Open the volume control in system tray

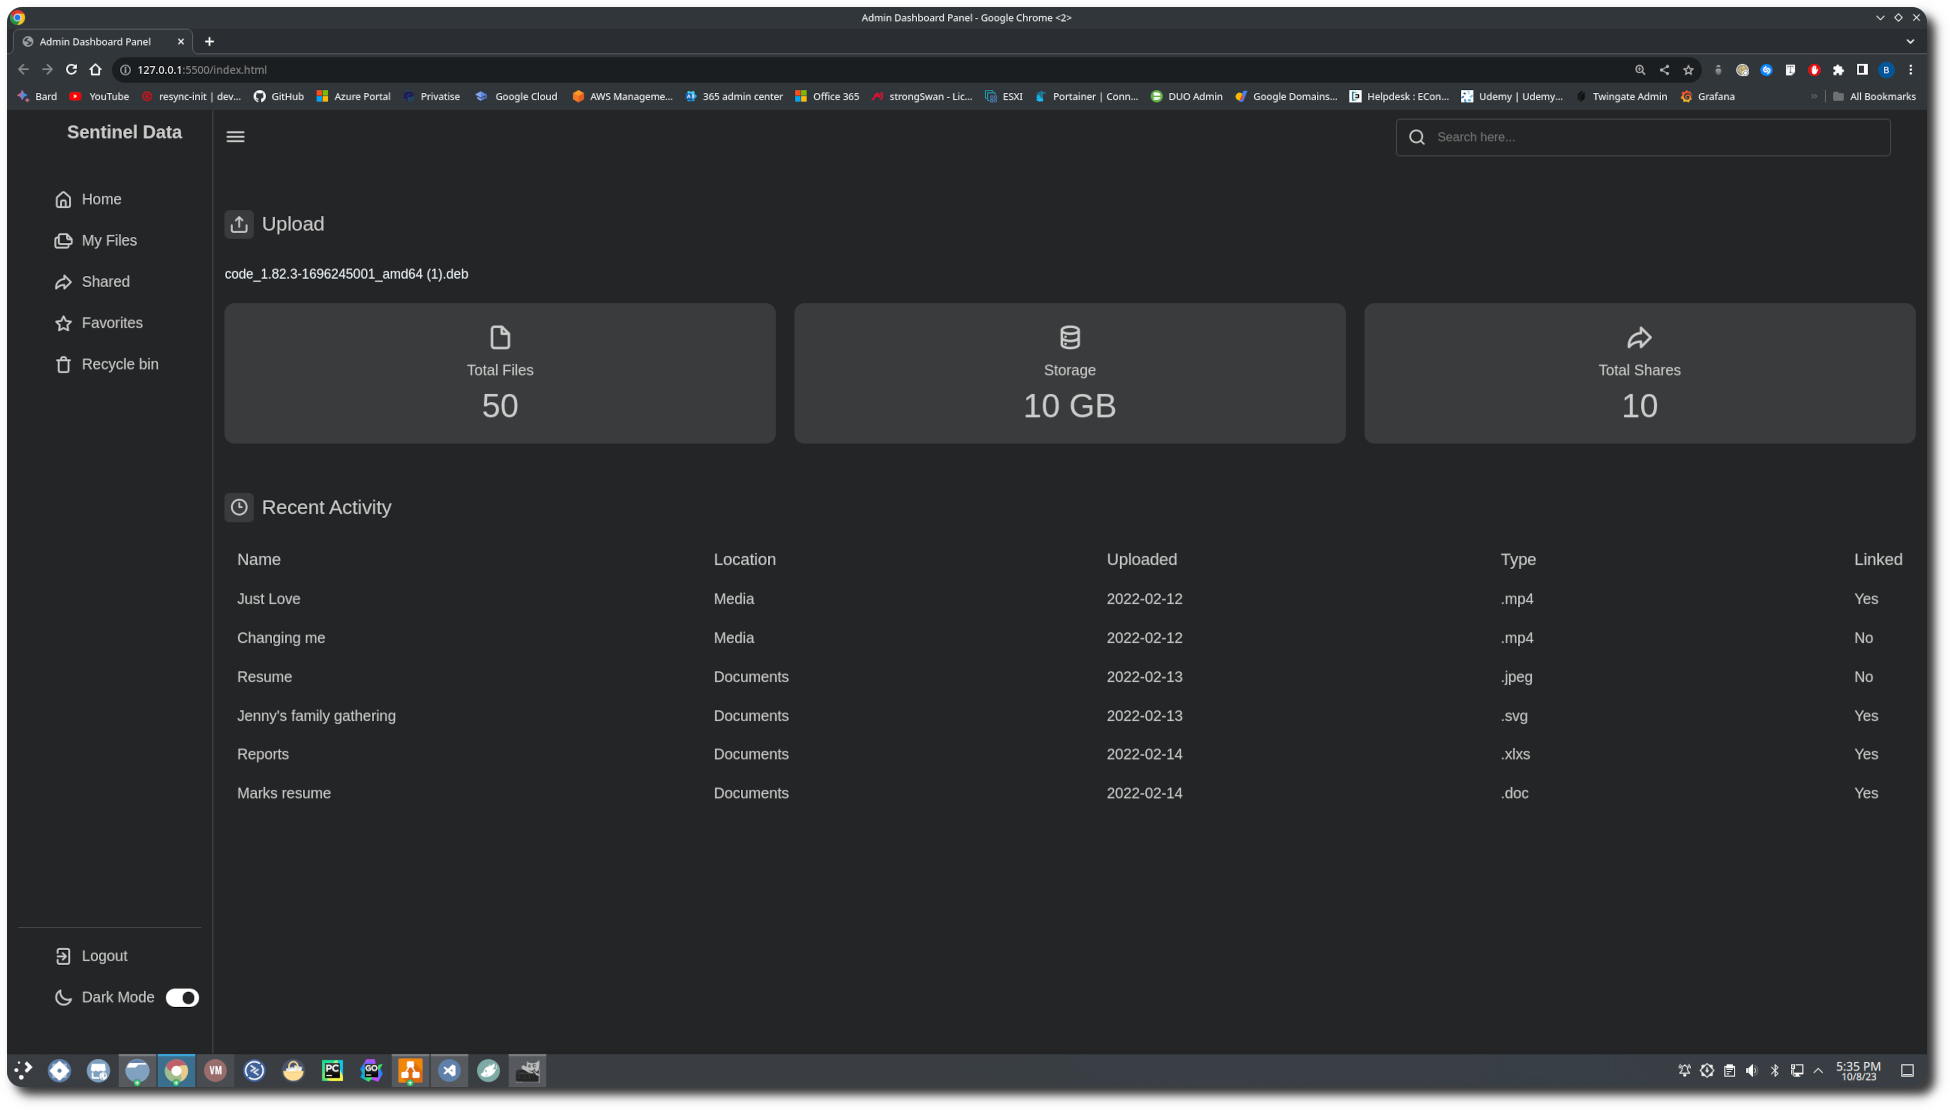[1751, 1071]
